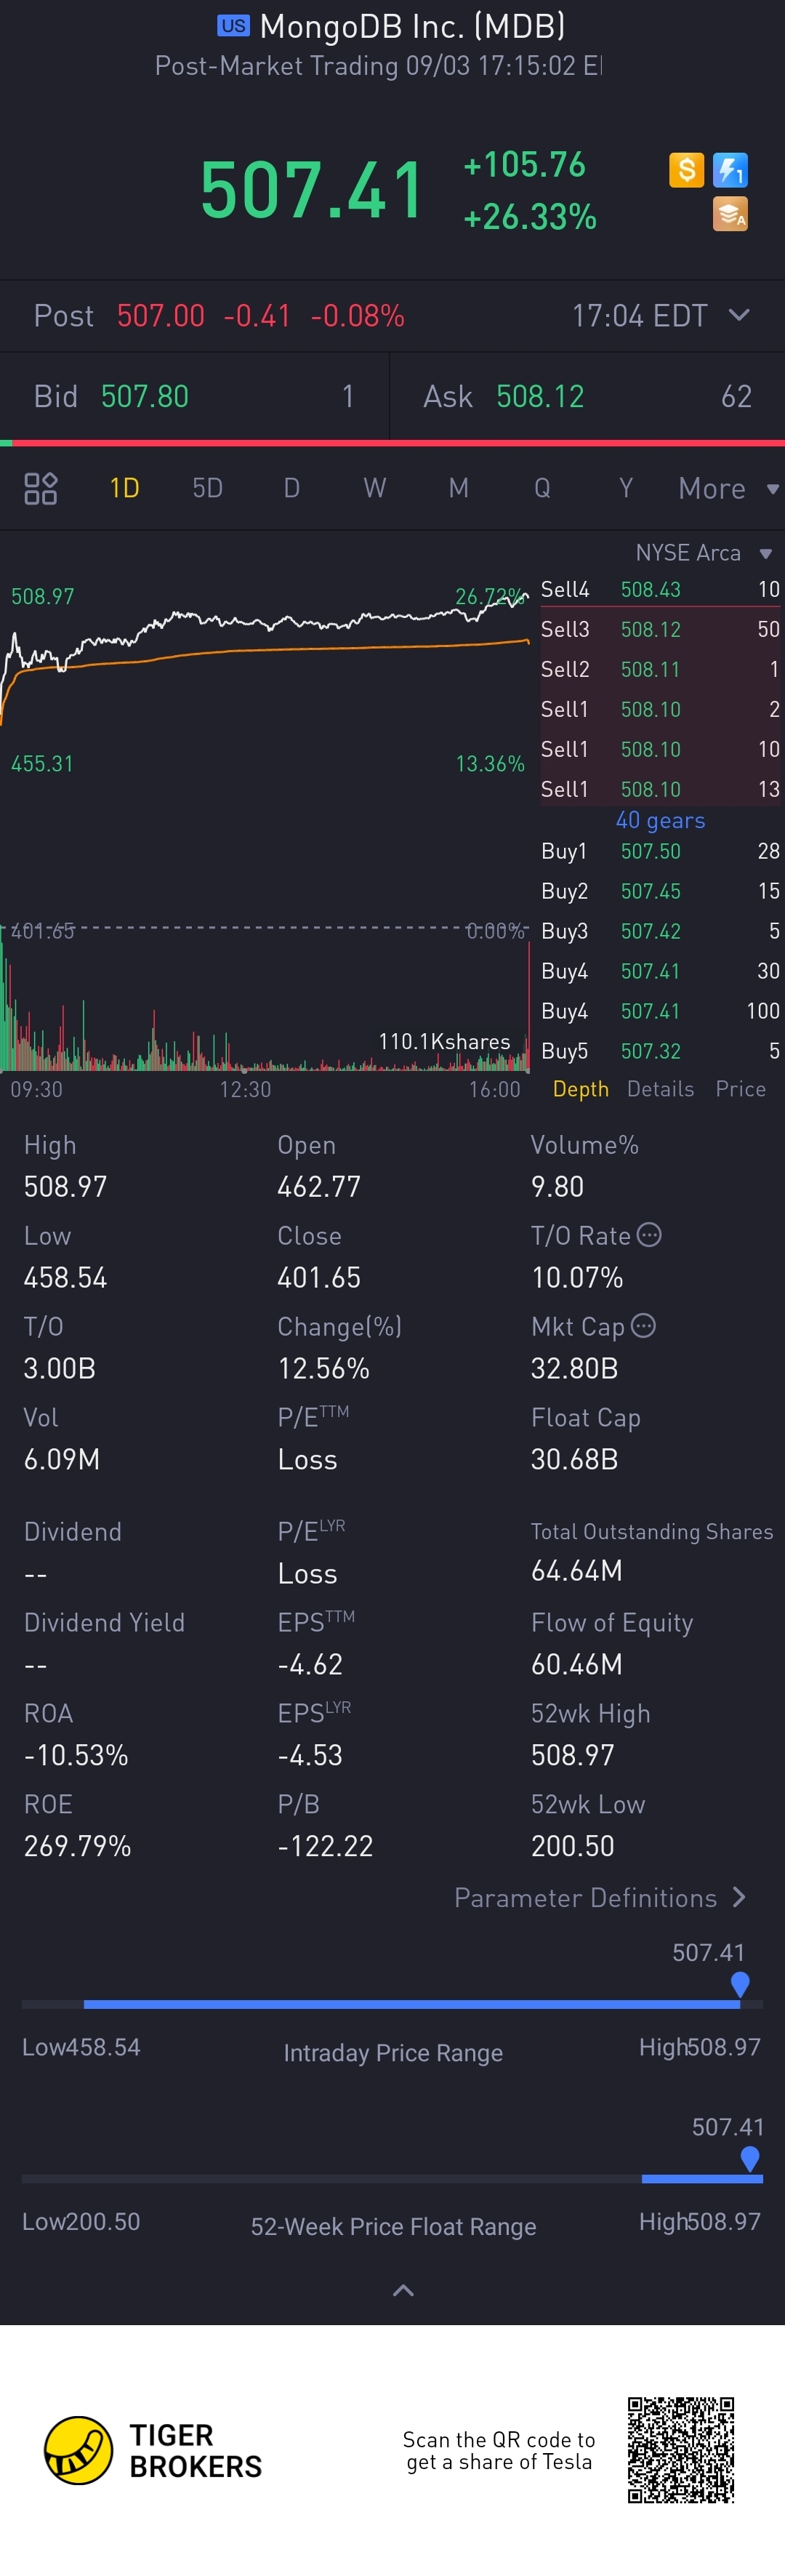Screen dimensions: 785x2576
Task: Tap the Tiger Brokers logo
Action: click(152, 2450)
